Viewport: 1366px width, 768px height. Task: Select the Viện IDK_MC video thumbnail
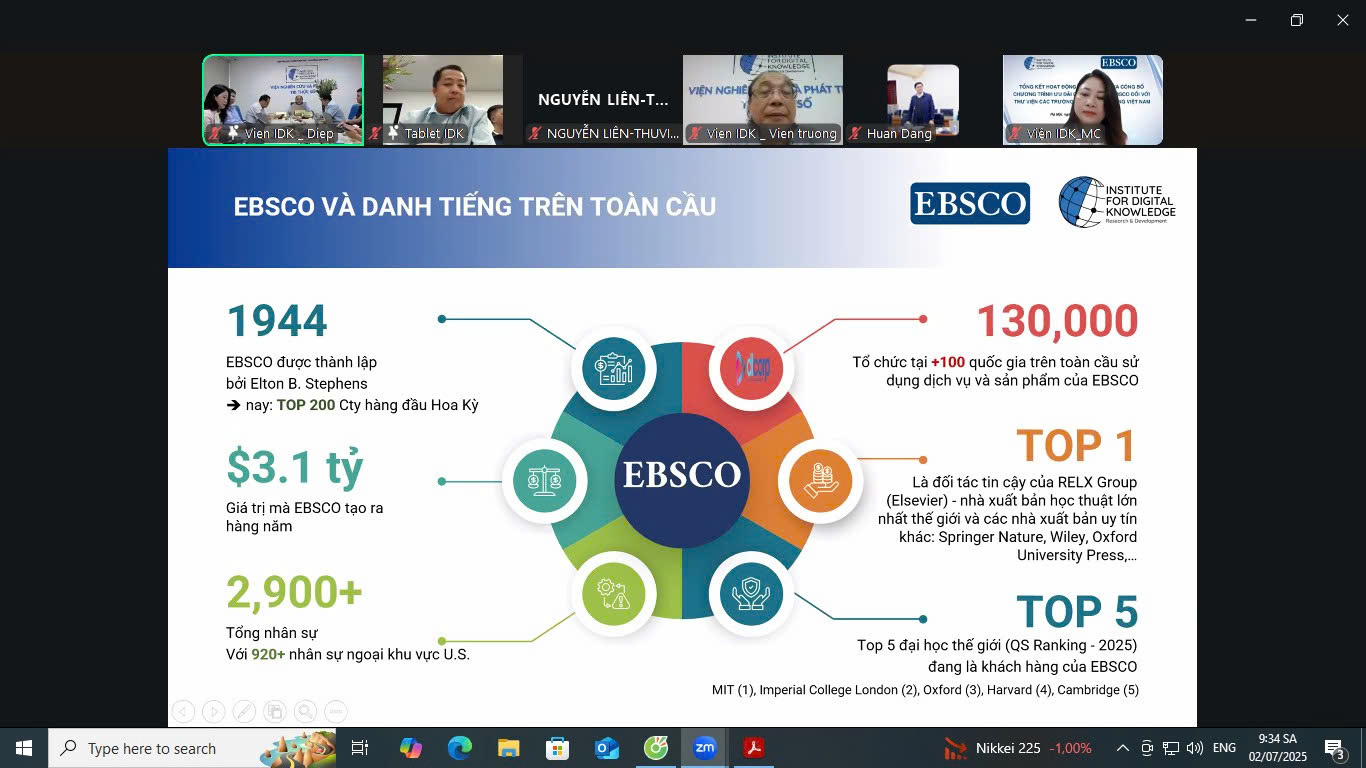coord(1083,100)
